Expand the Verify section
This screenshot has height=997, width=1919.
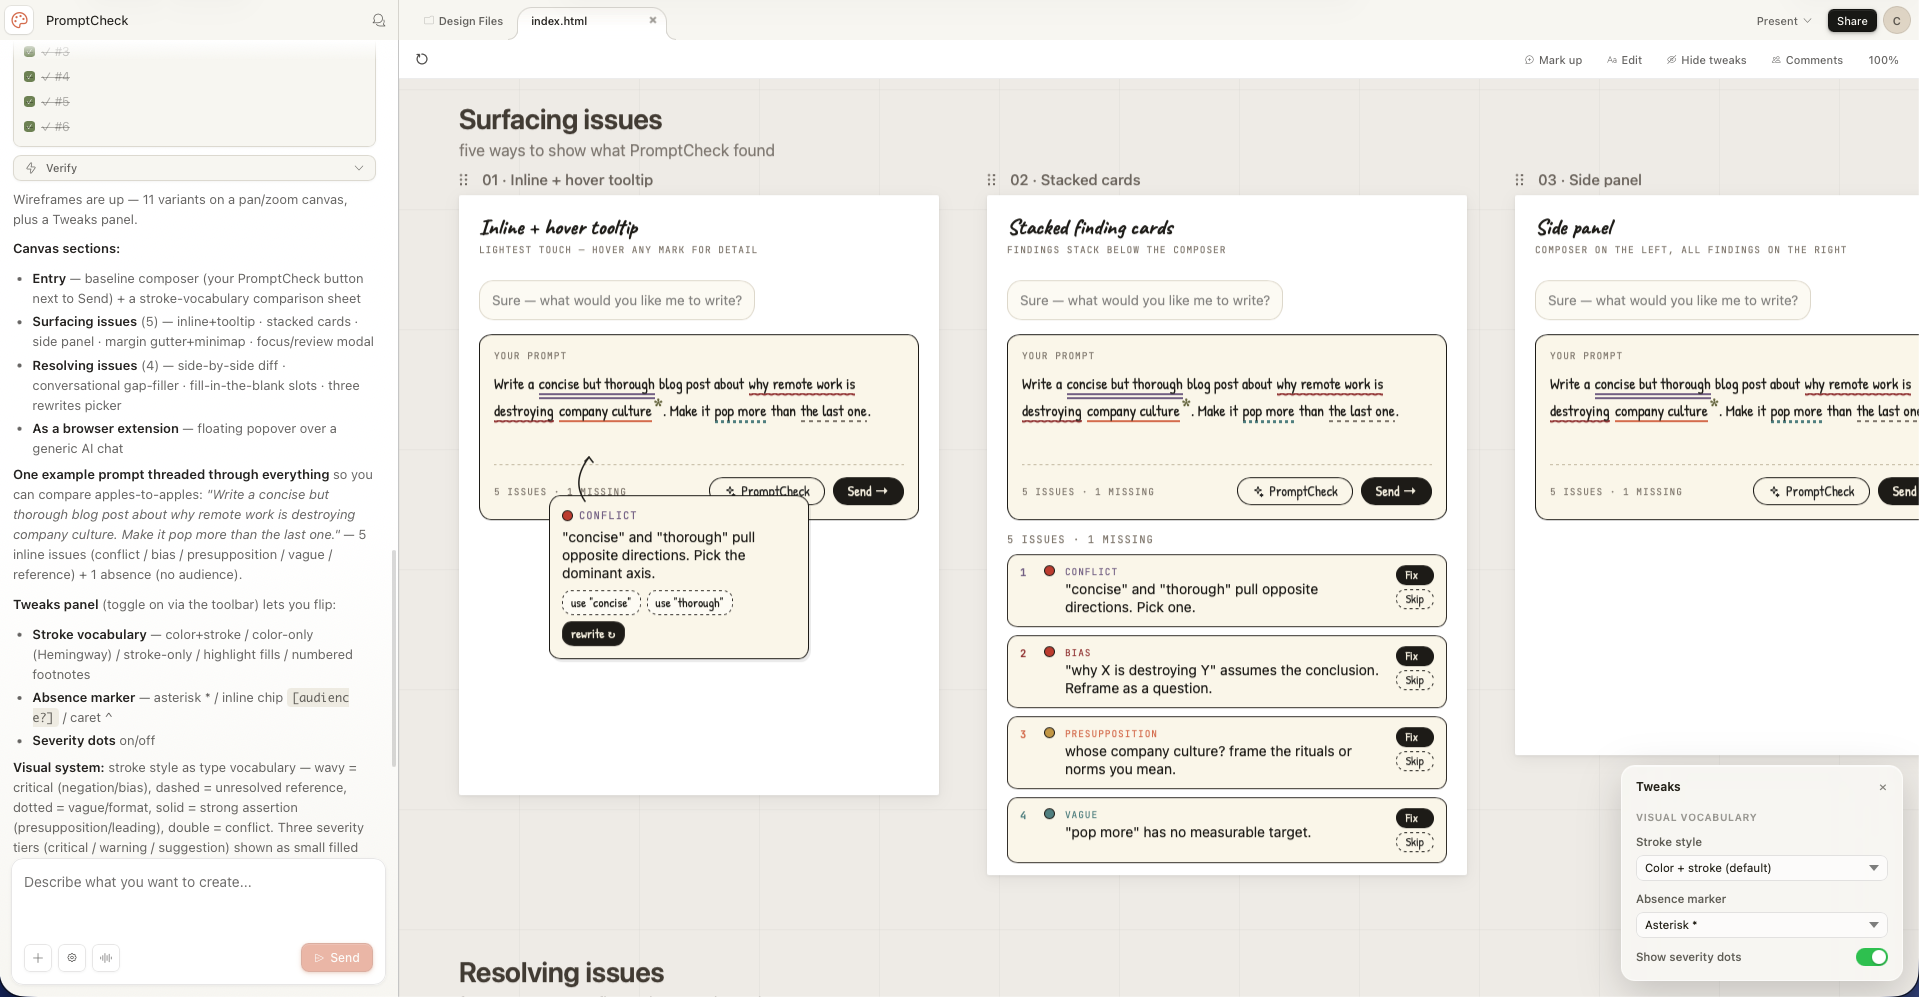coord(194,168)
